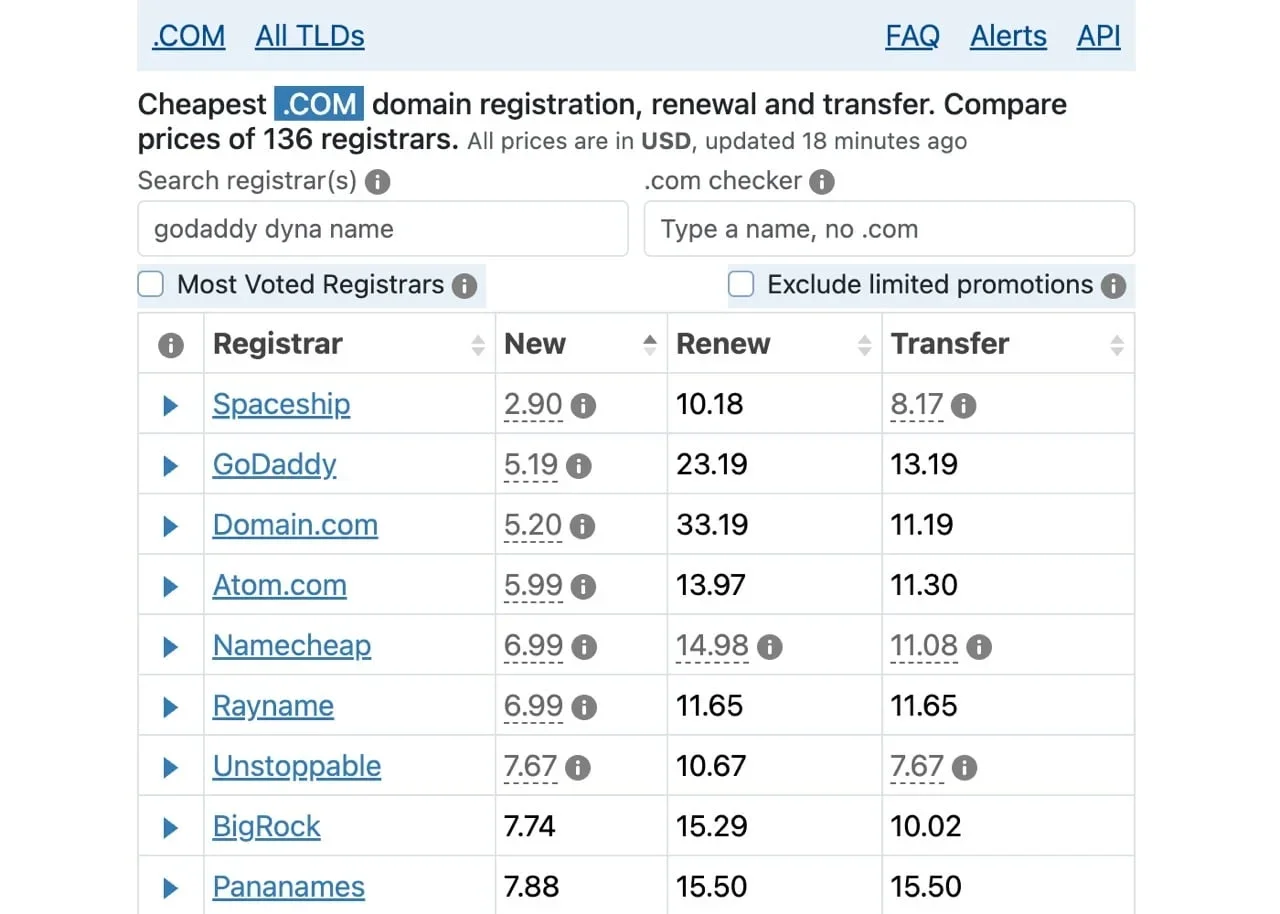1280x914 pixels.
Task: Open the Namecheap registrar link
Action: coord(292,646)
